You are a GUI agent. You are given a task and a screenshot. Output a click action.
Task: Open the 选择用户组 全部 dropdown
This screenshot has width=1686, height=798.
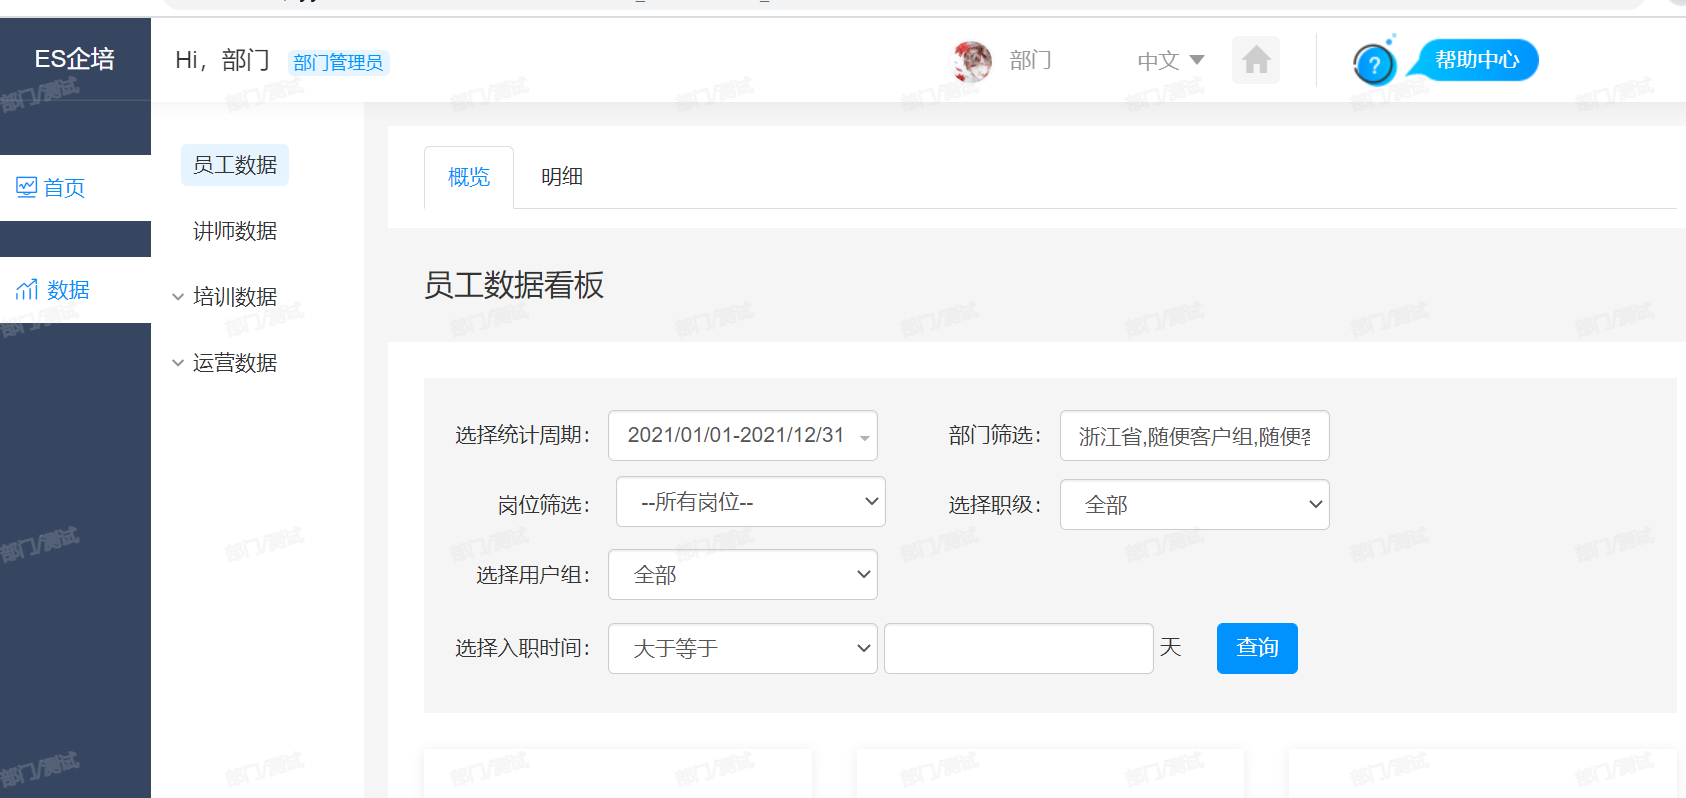point(743,574)
